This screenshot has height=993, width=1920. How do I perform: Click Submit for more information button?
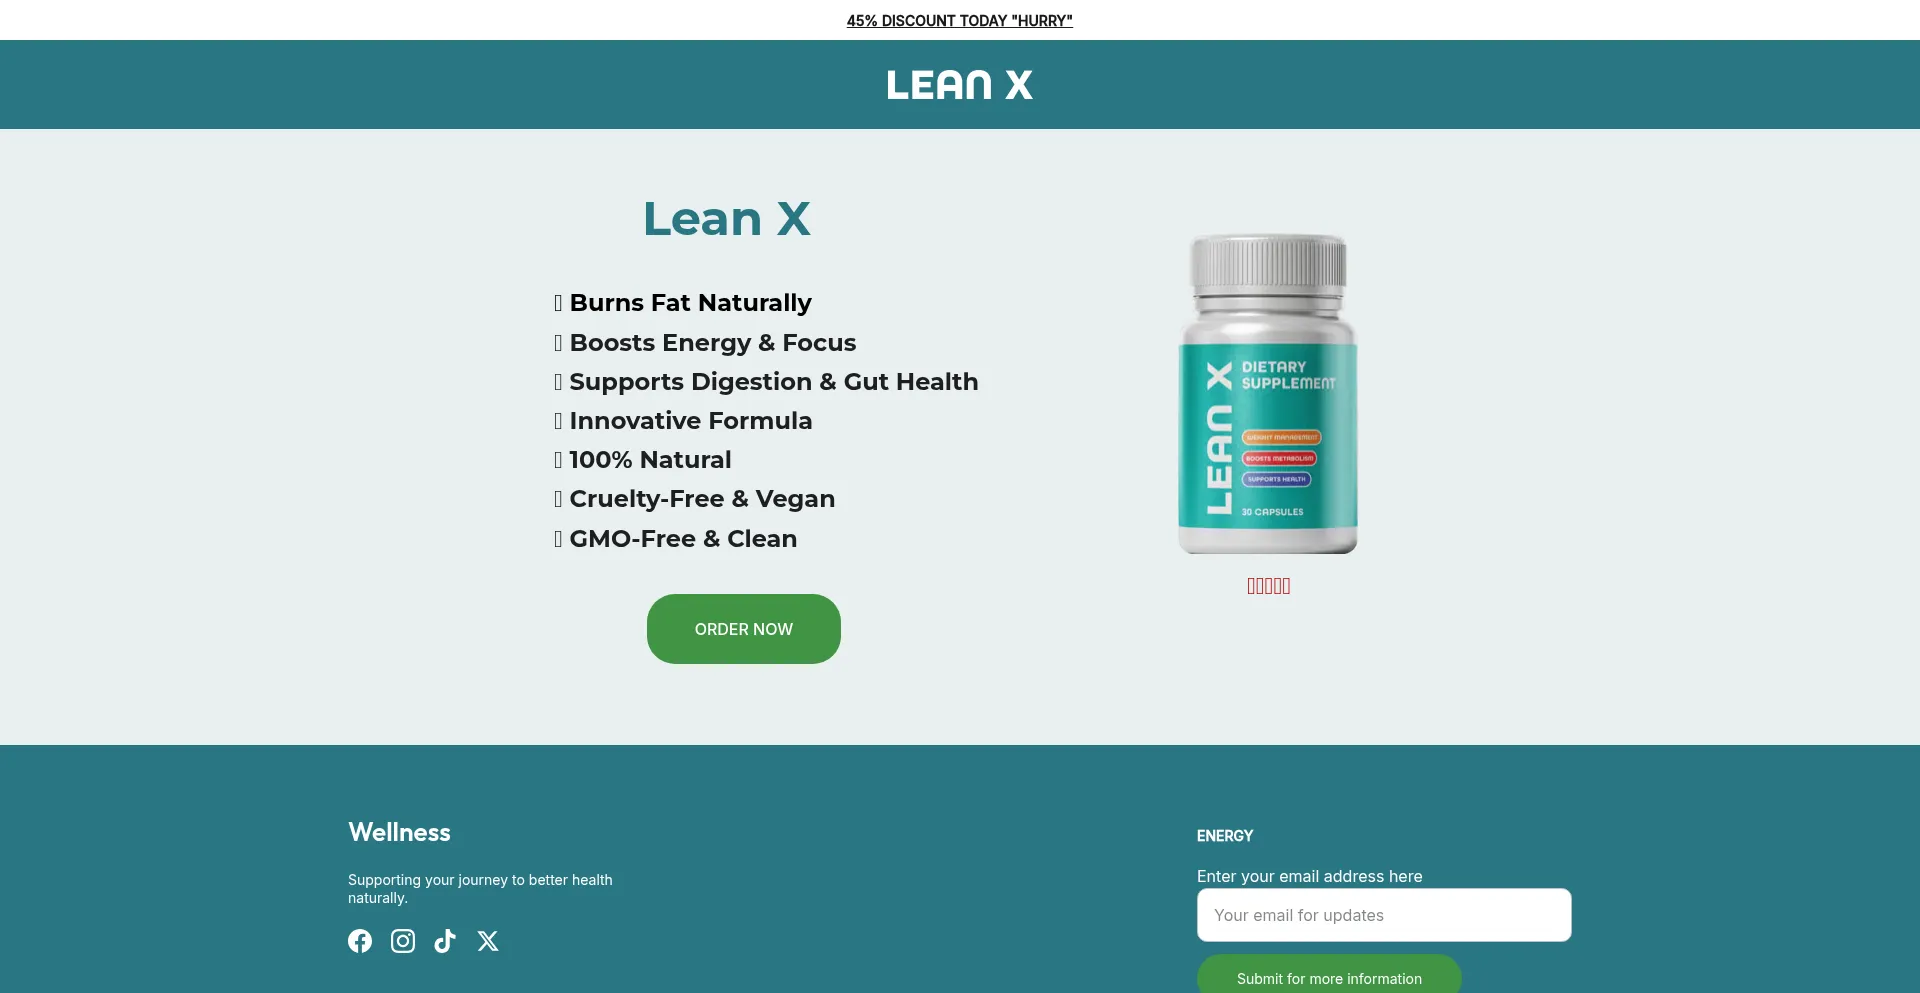[1329, 976]
